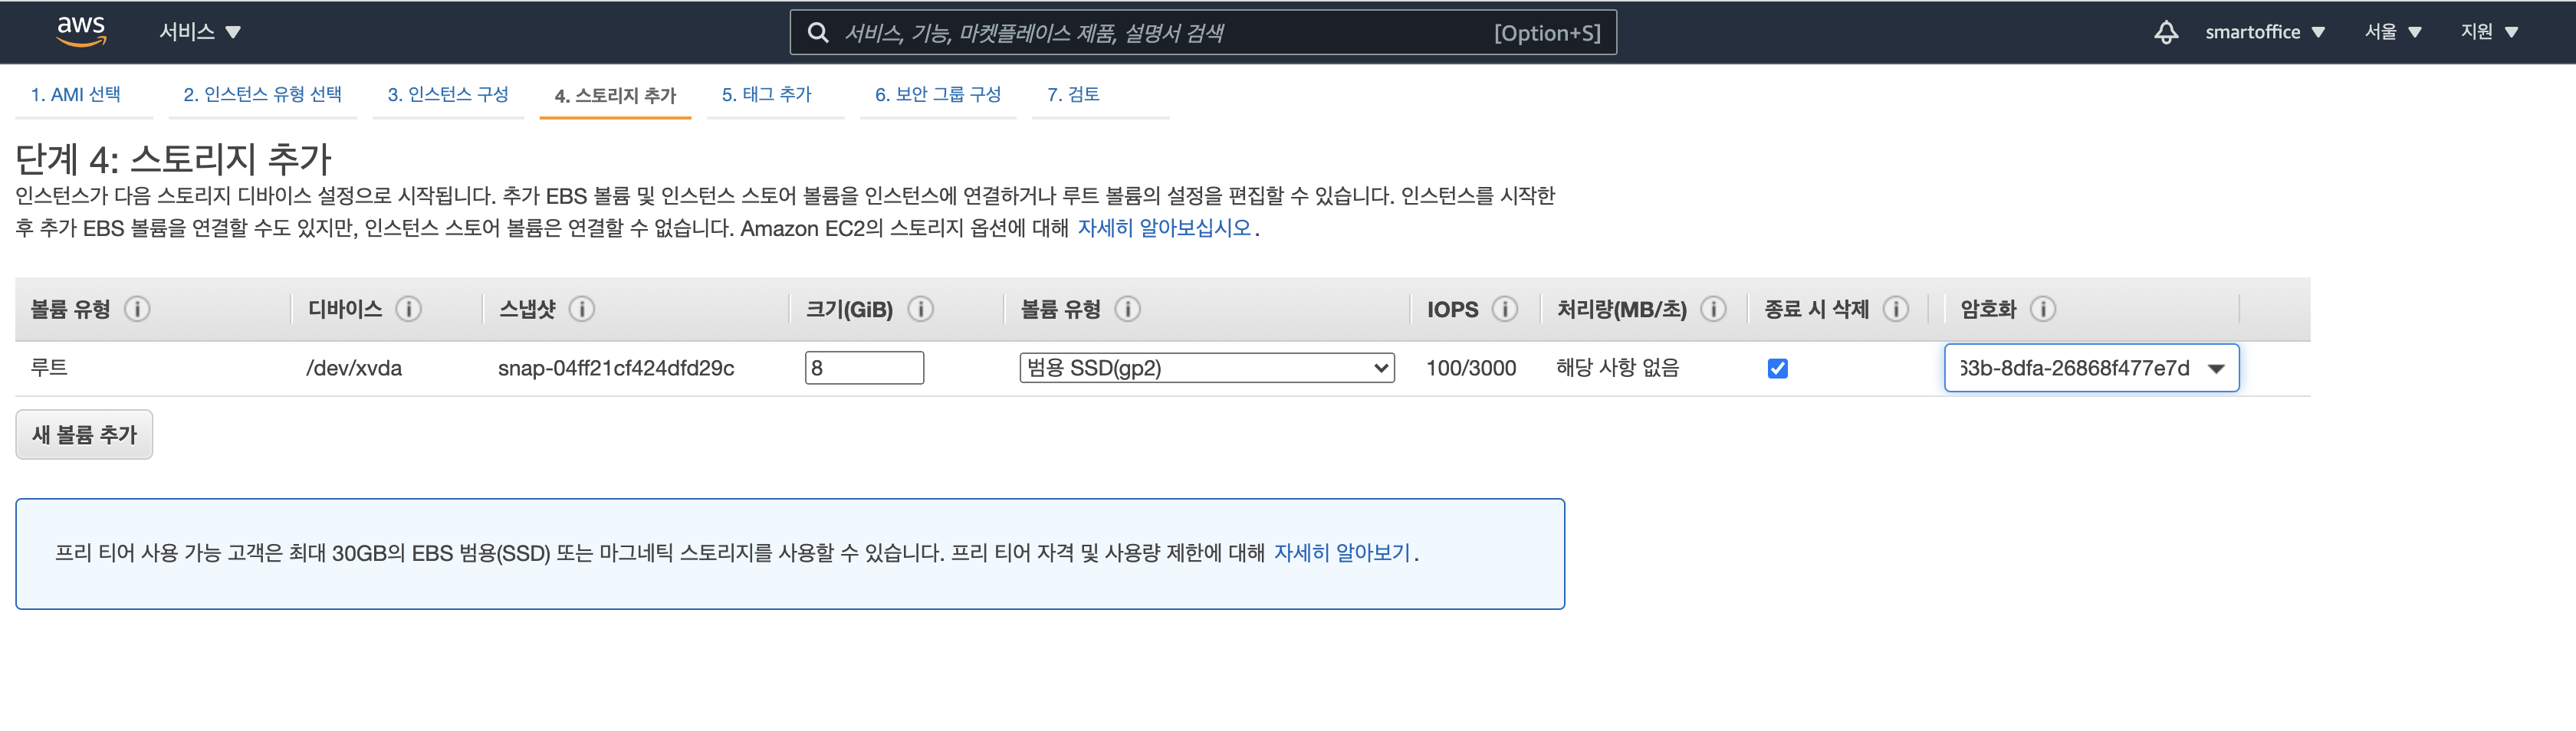Click info icon next to 처리량(MB/초) header
Viewport: 2576px width, 731px height.
[x=1713, y=309]
